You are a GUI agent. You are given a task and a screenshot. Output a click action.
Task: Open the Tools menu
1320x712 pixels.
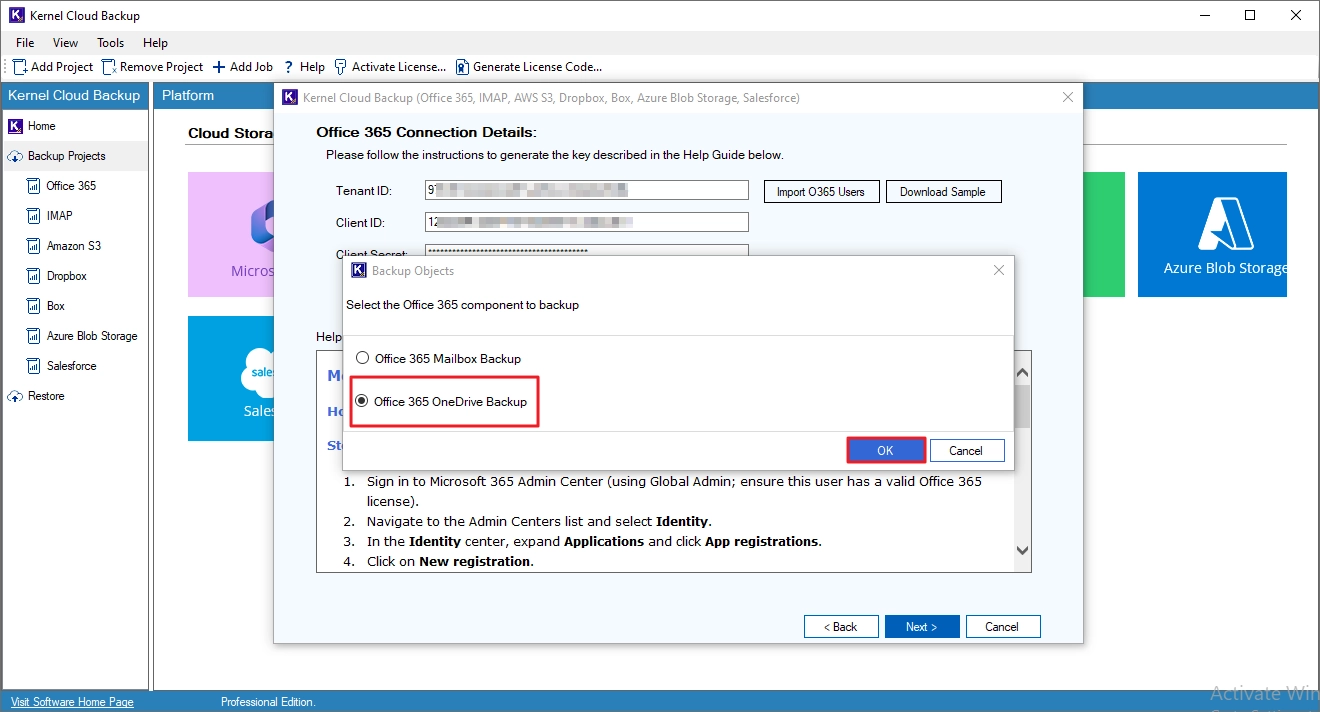click(x=111, y=43)
